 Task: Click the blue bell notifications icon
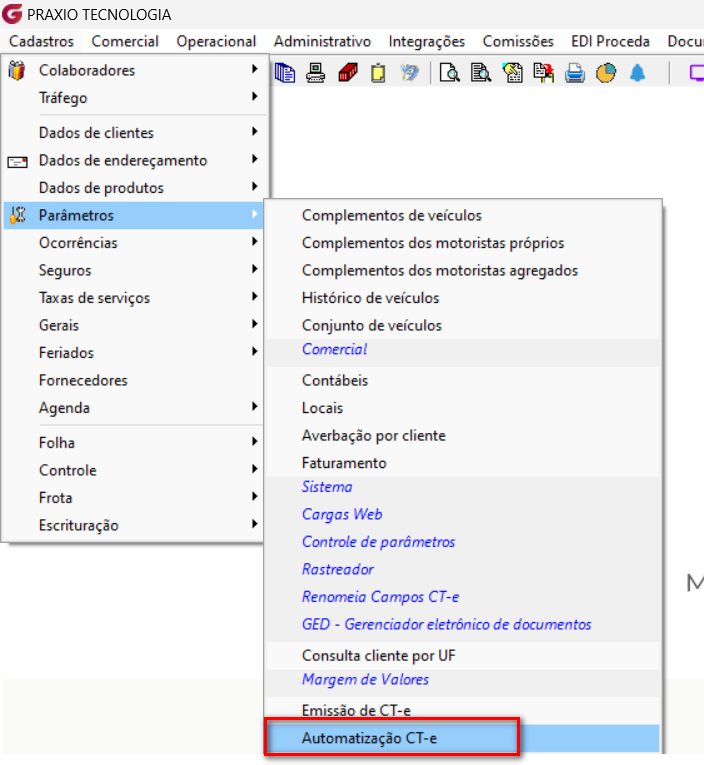637,74
